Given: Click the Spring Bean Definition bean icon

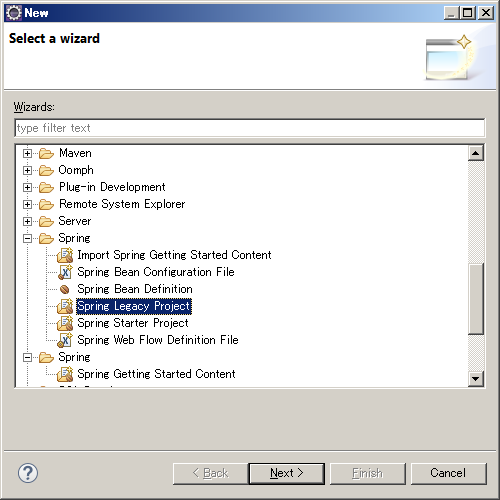Looking at the screenshot, I should click(65, 289).
